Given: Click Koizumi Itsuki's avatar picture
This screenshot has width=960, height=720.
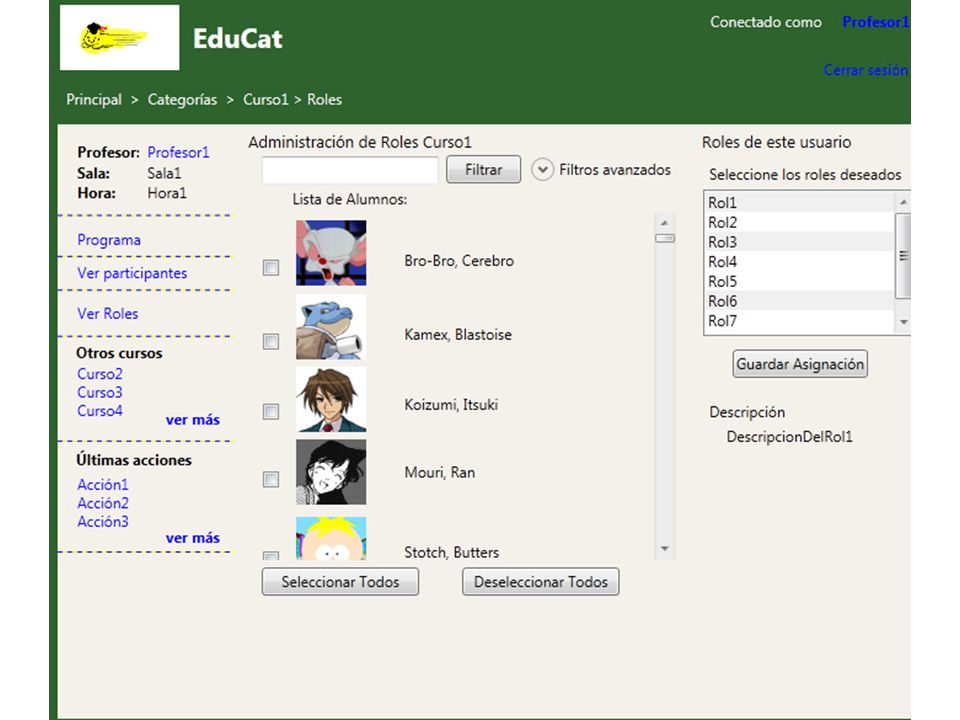Looking at the screenshot, I should [x=331, y=399].
